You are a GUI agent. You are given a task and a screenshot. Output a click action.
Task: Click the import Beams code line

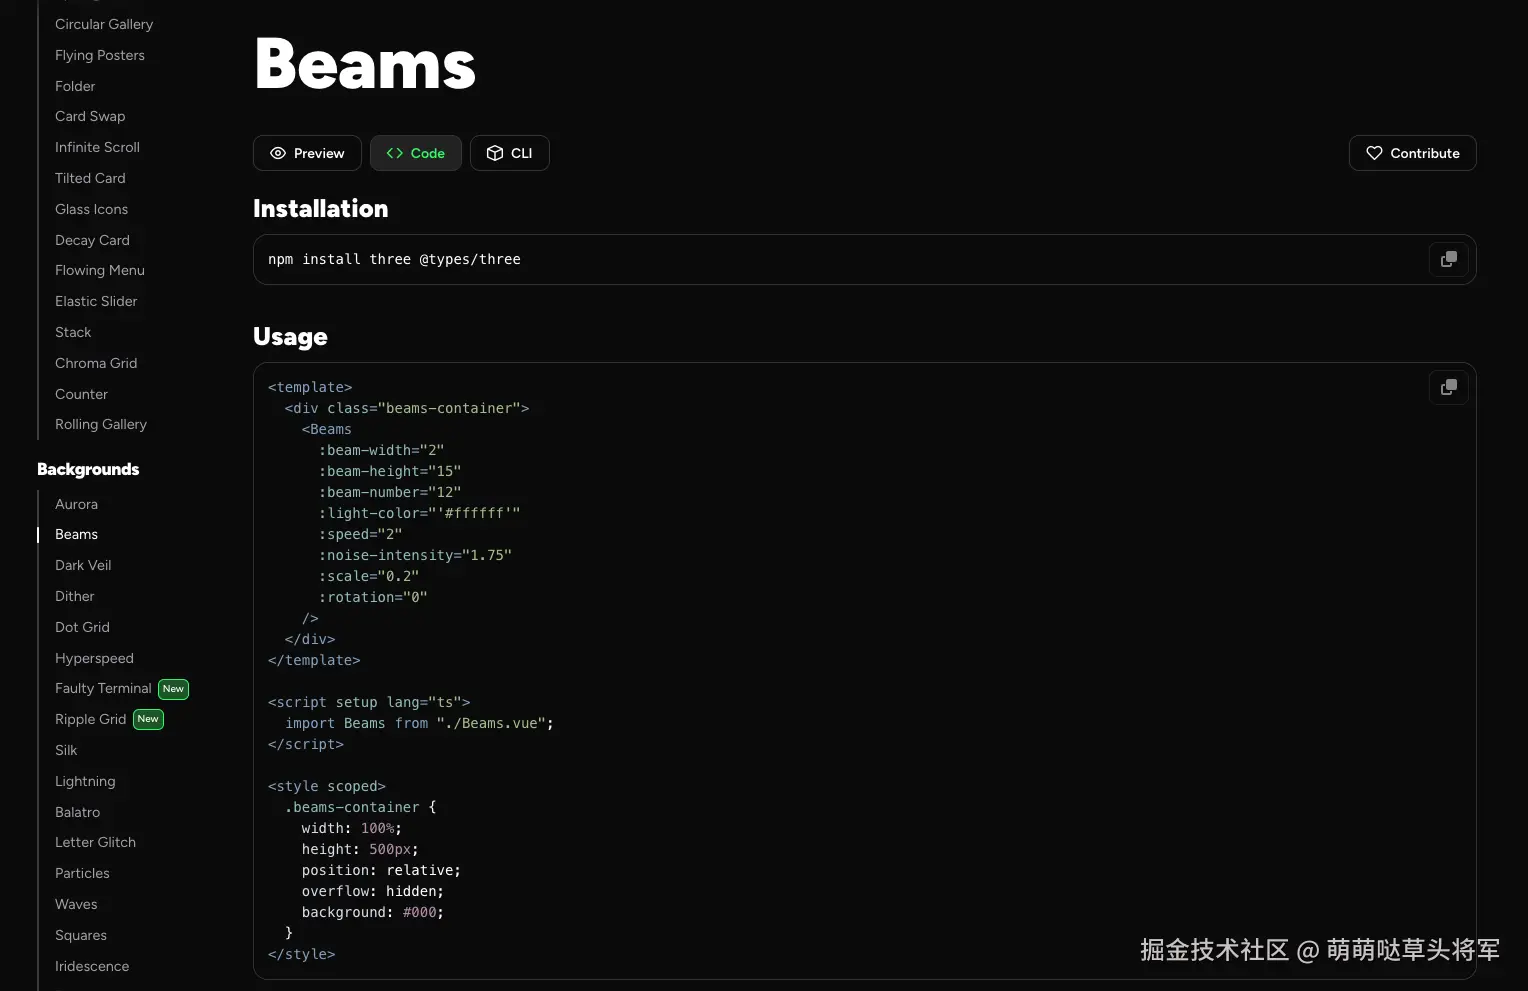(x=419, y=723)
